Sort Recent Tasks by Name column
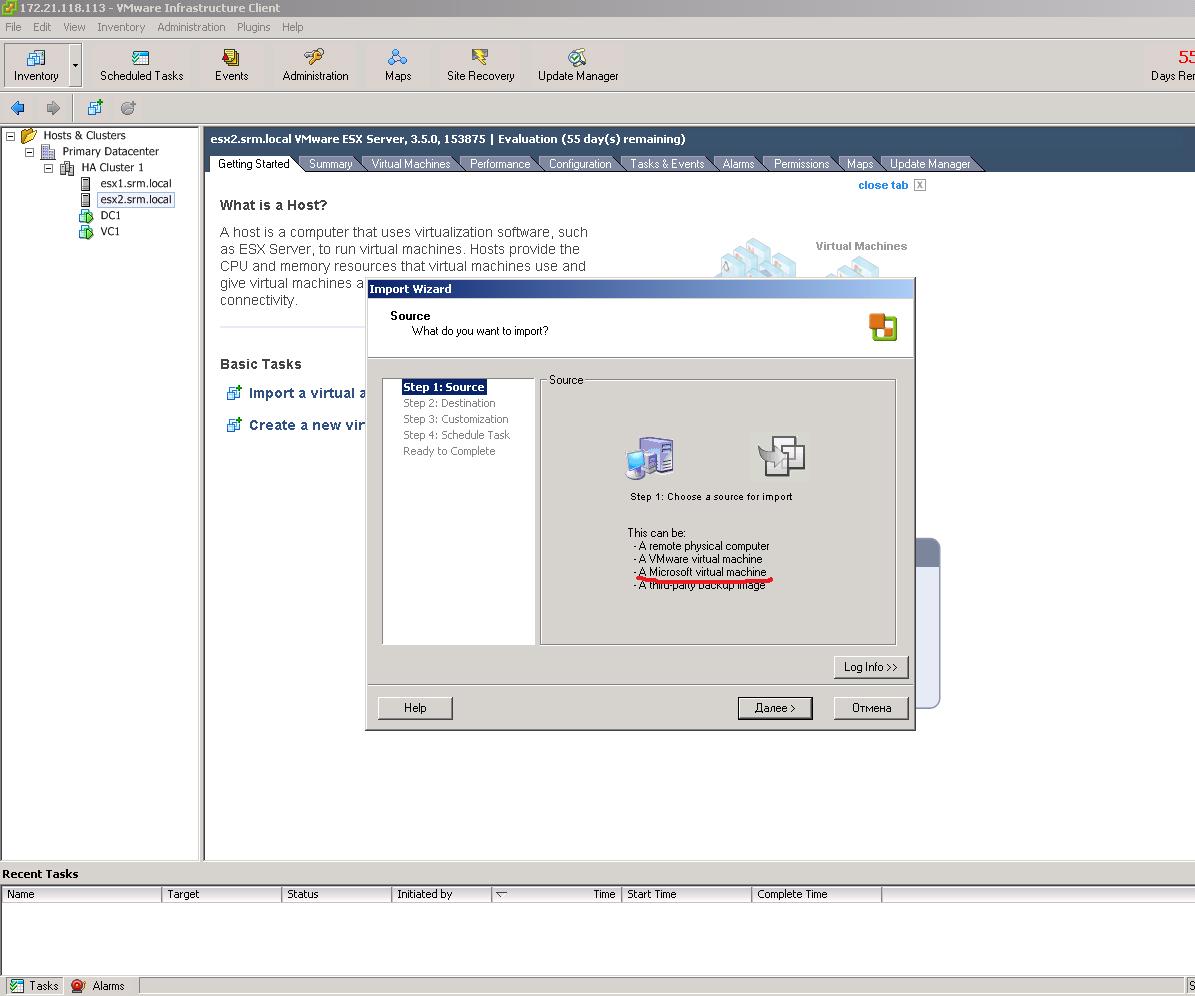 point(82,894)
